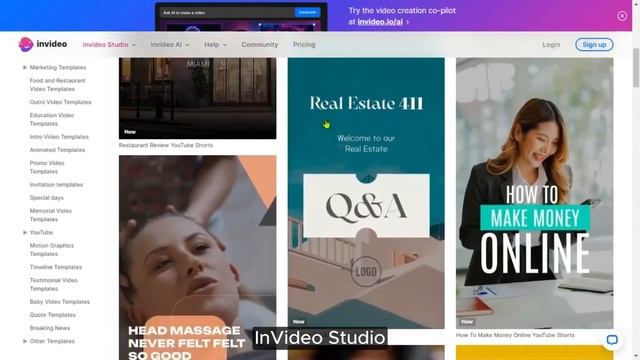The height and width of the screenshot is (360, 640).
Task: Open the Real Estate 411 Q&A template
Action: click(x=366, y=193)
